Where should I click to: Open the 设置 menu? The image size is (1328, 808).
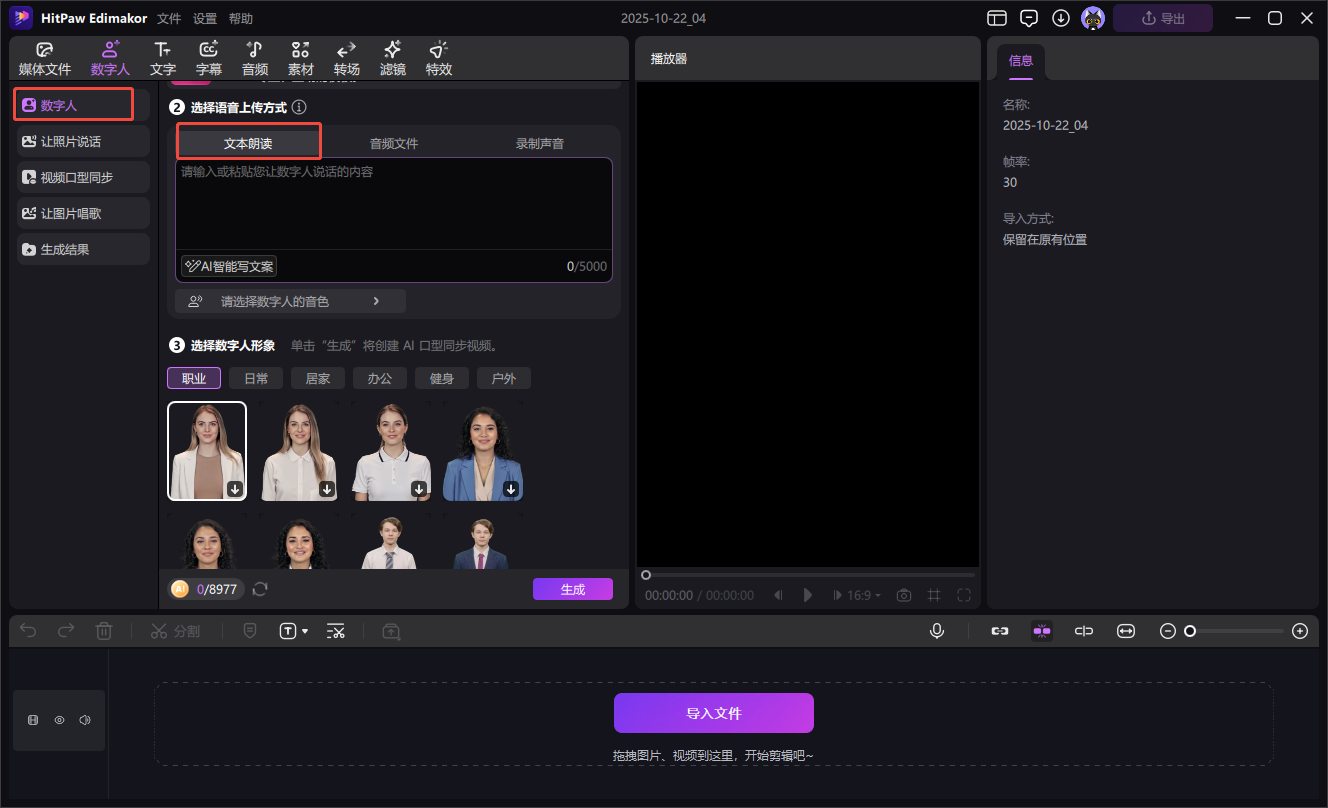[x=205, y=17]
